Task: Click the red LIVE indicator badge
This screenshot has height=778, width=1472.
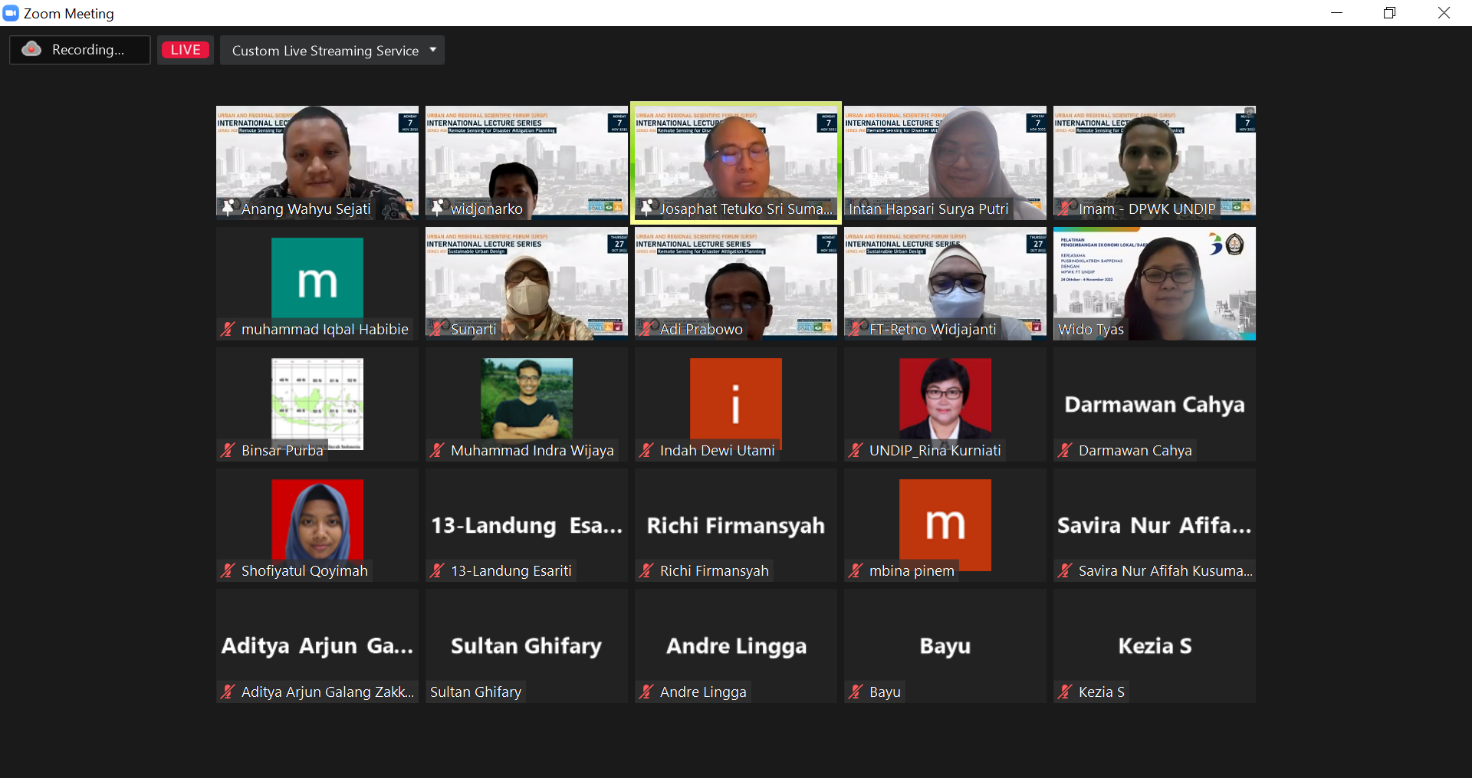Action: pos(185,50)
